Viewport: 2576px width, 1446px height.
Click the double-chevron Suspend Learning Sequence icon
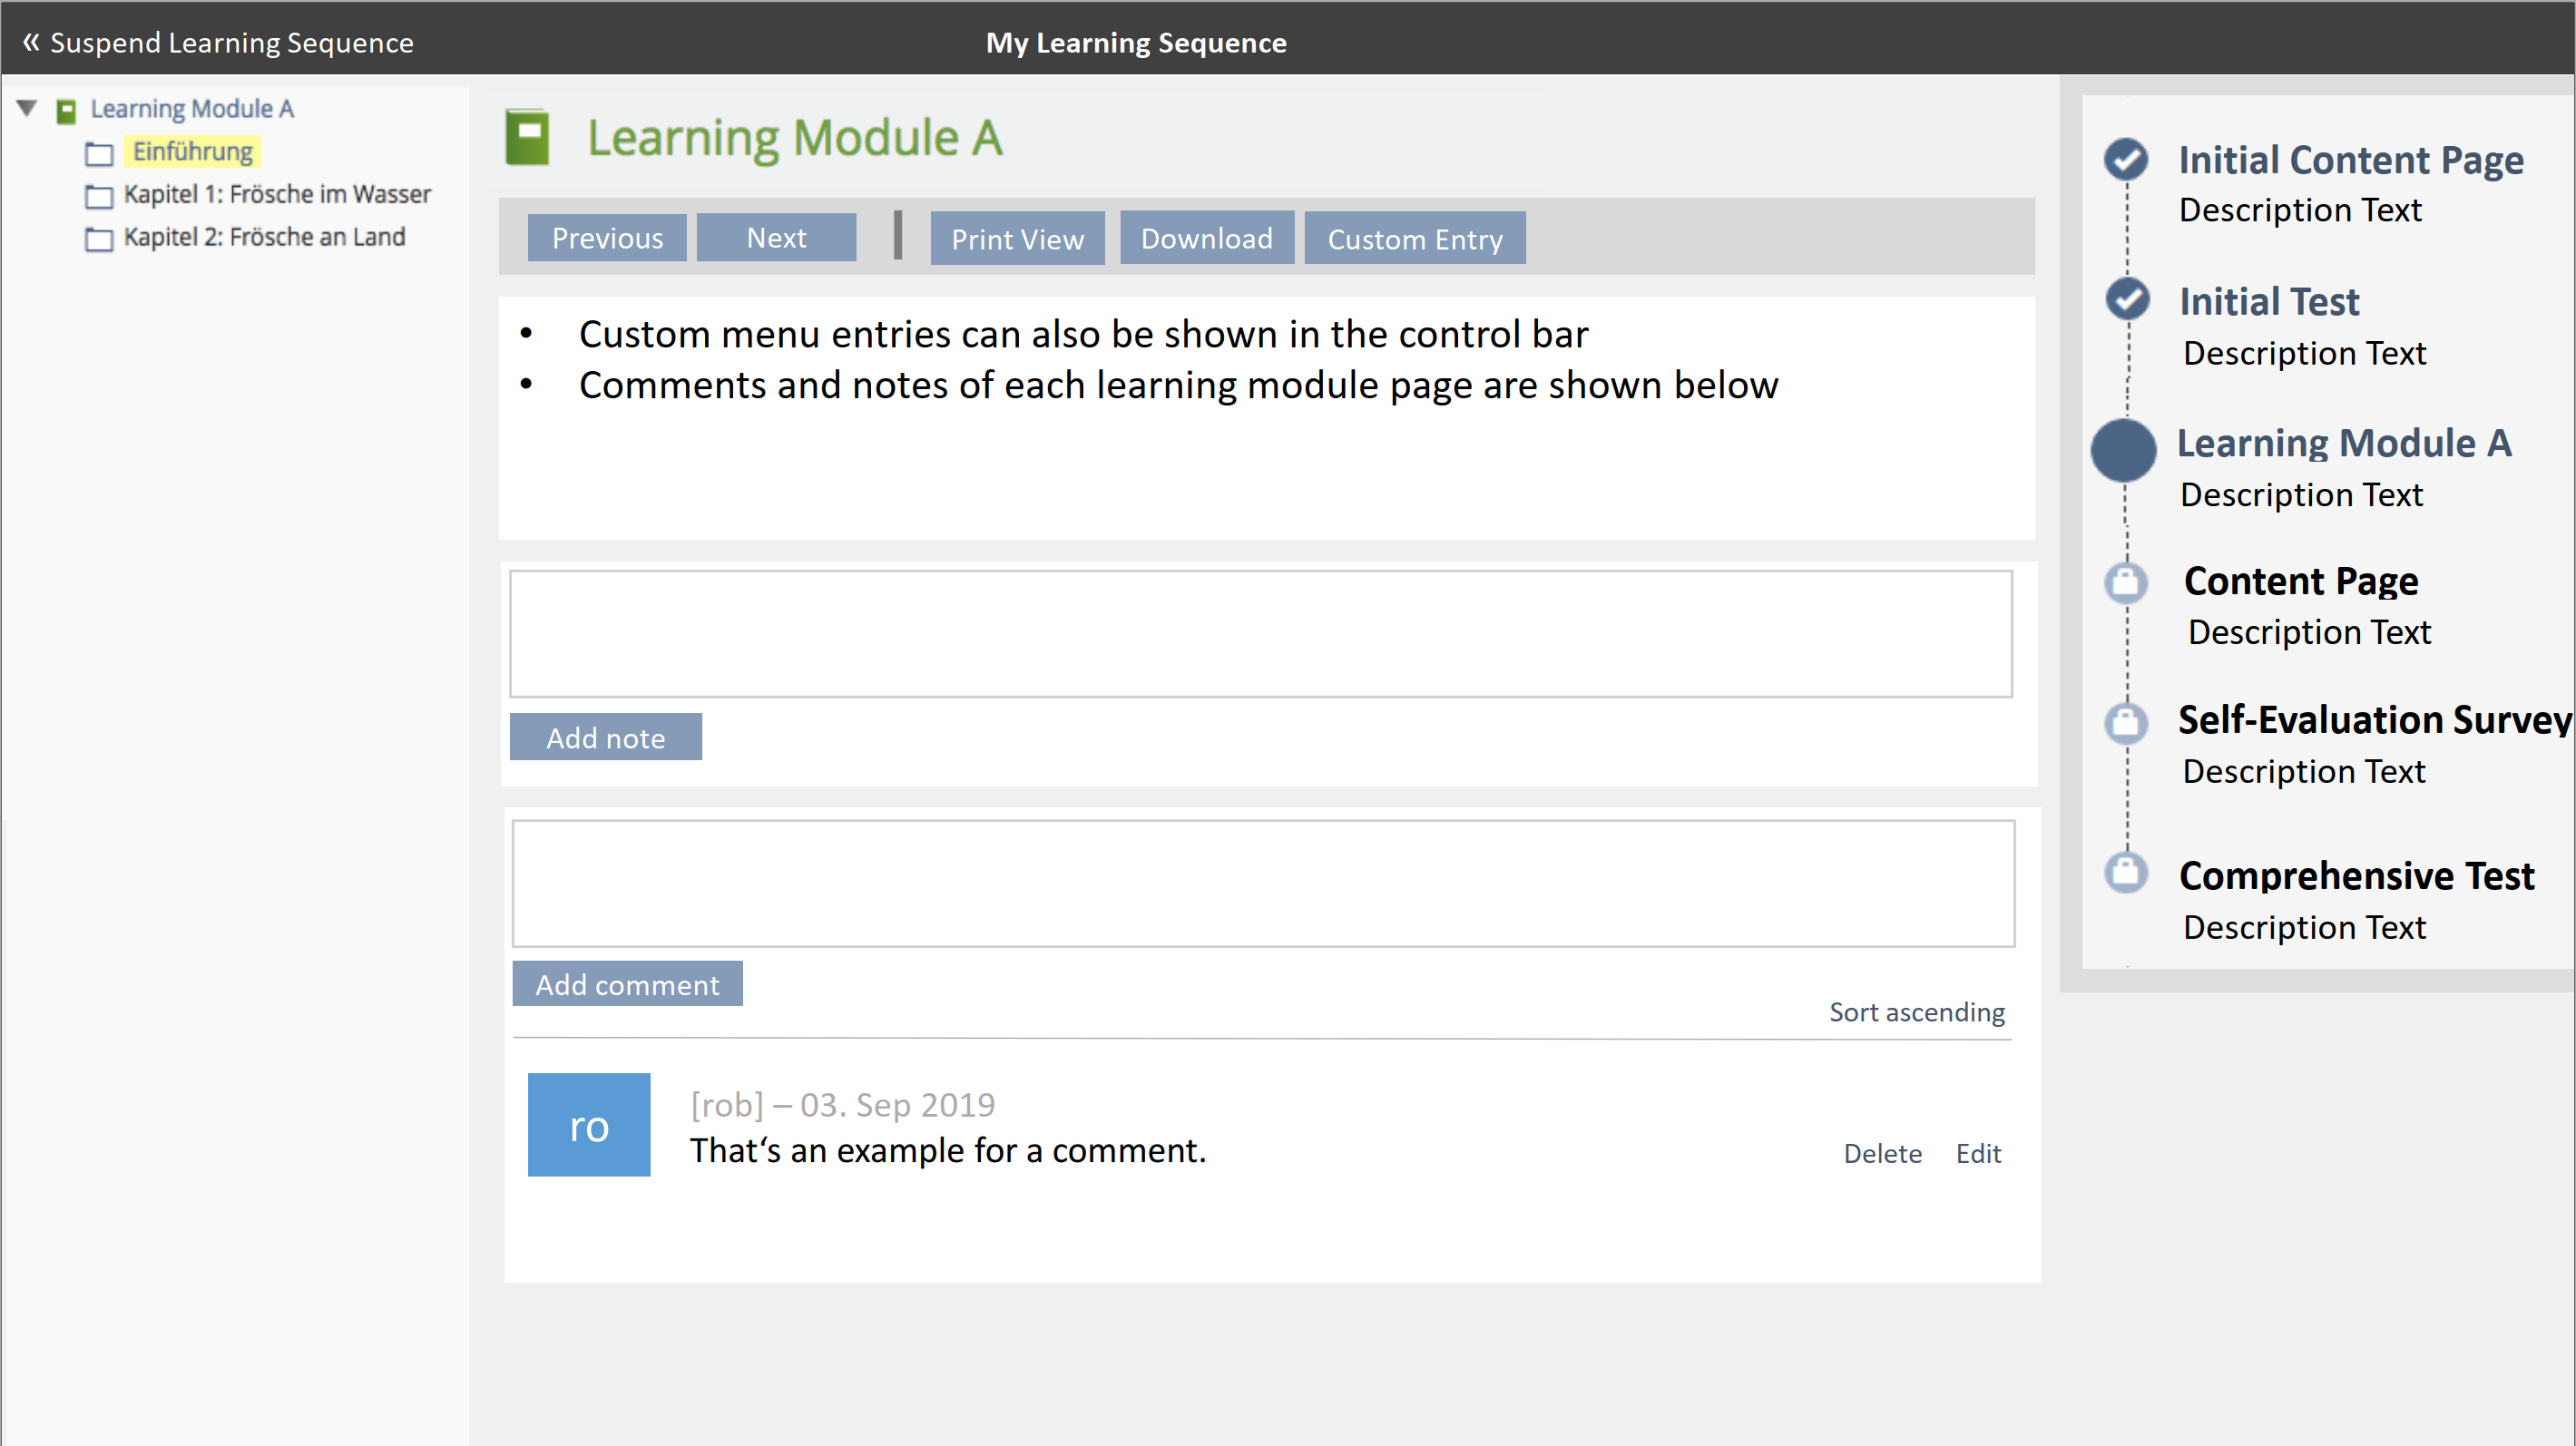31,42
